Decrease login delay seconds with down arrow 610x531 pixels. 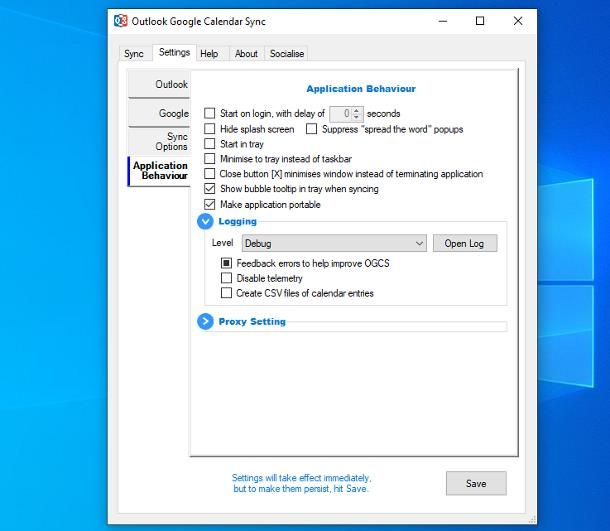pos(356,117)
